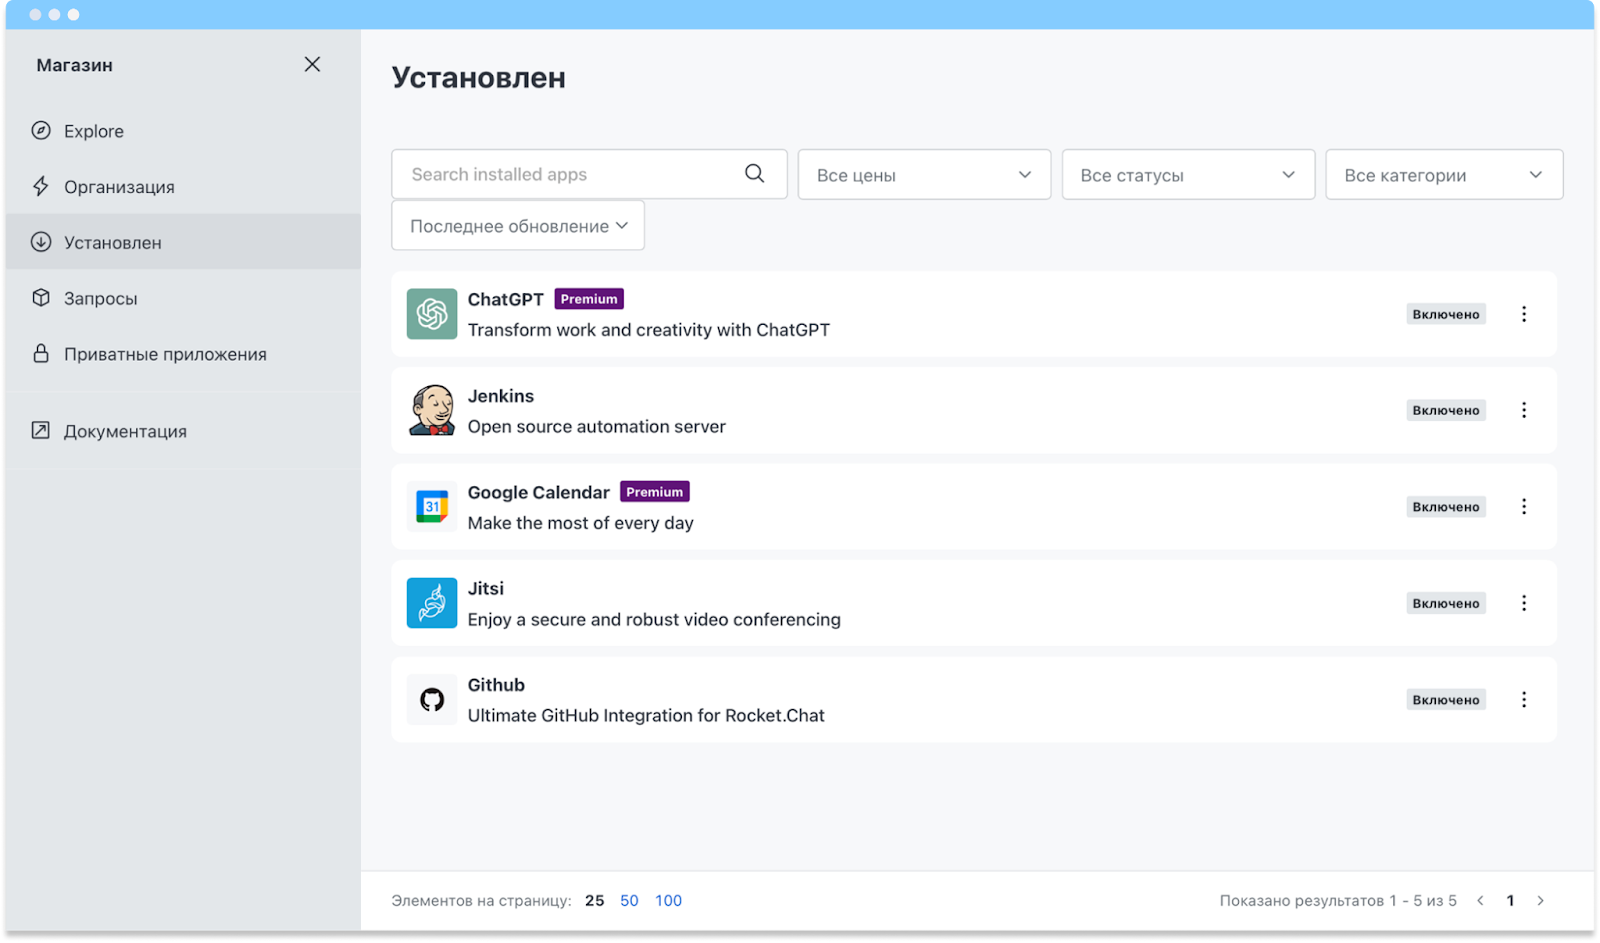Screen dimensions: 1600x943
Task: Open the Все категории dropdown
Action: point(1443,174)
